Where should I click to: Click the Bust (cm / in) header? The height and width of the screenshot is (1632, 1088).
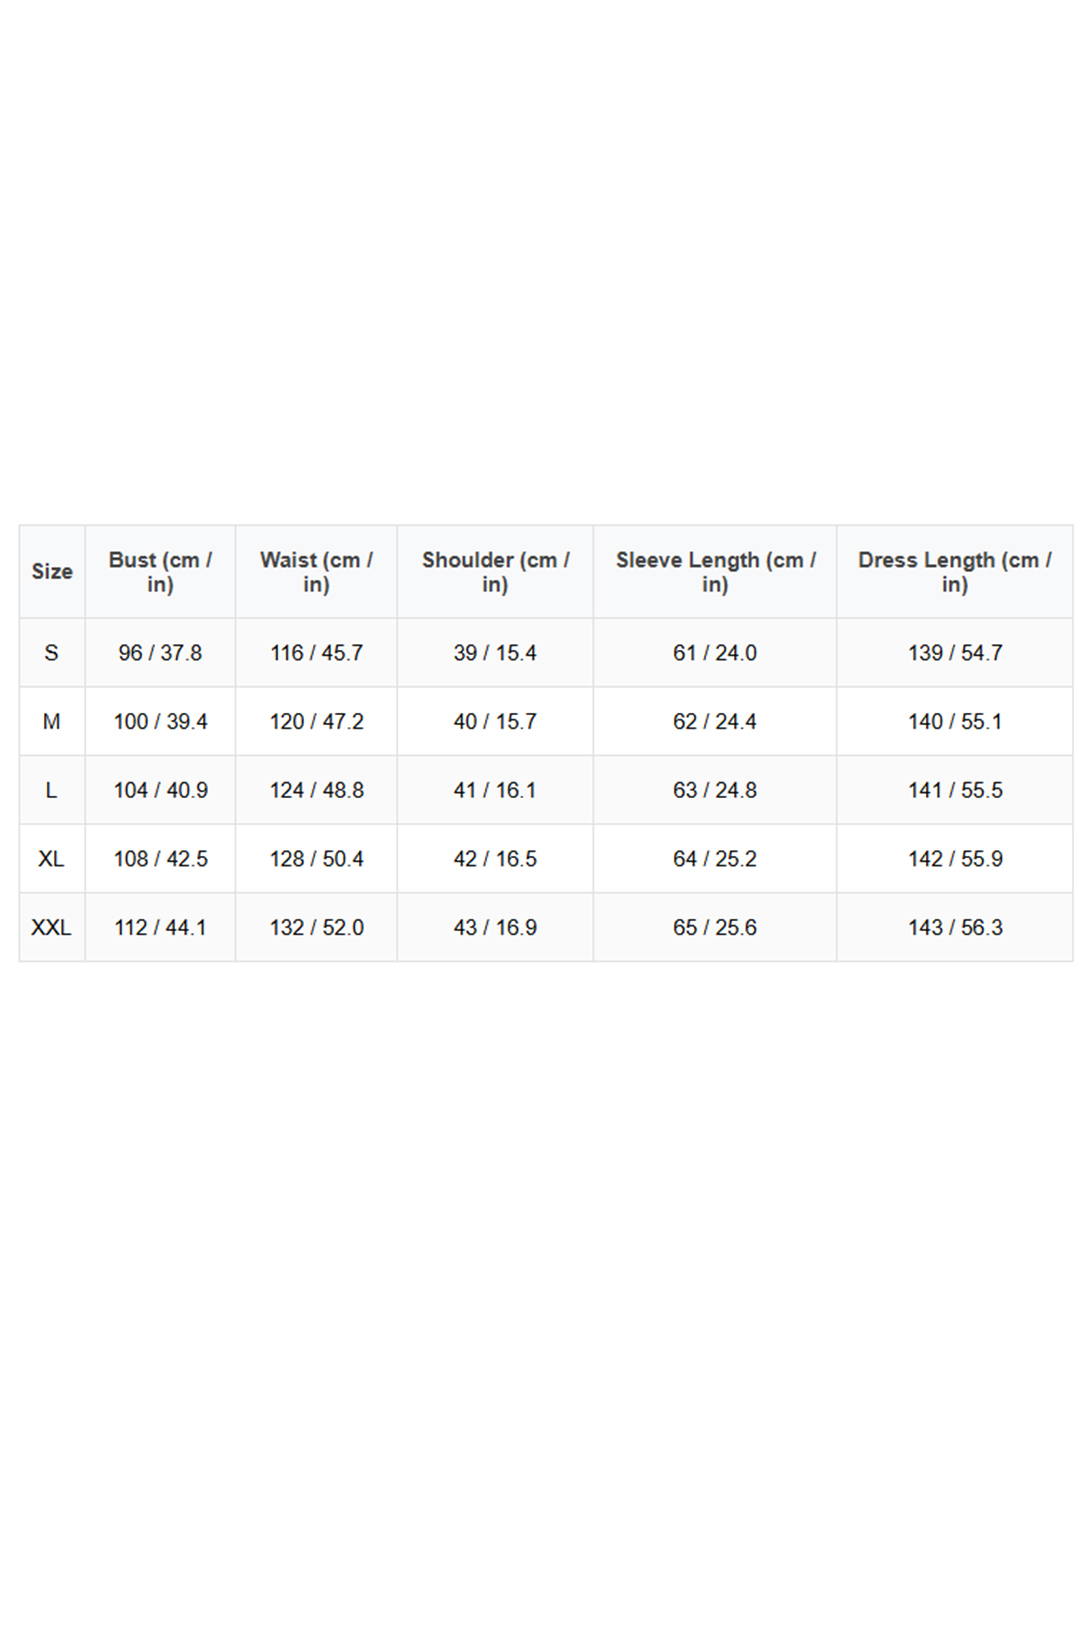click(160, 572)
